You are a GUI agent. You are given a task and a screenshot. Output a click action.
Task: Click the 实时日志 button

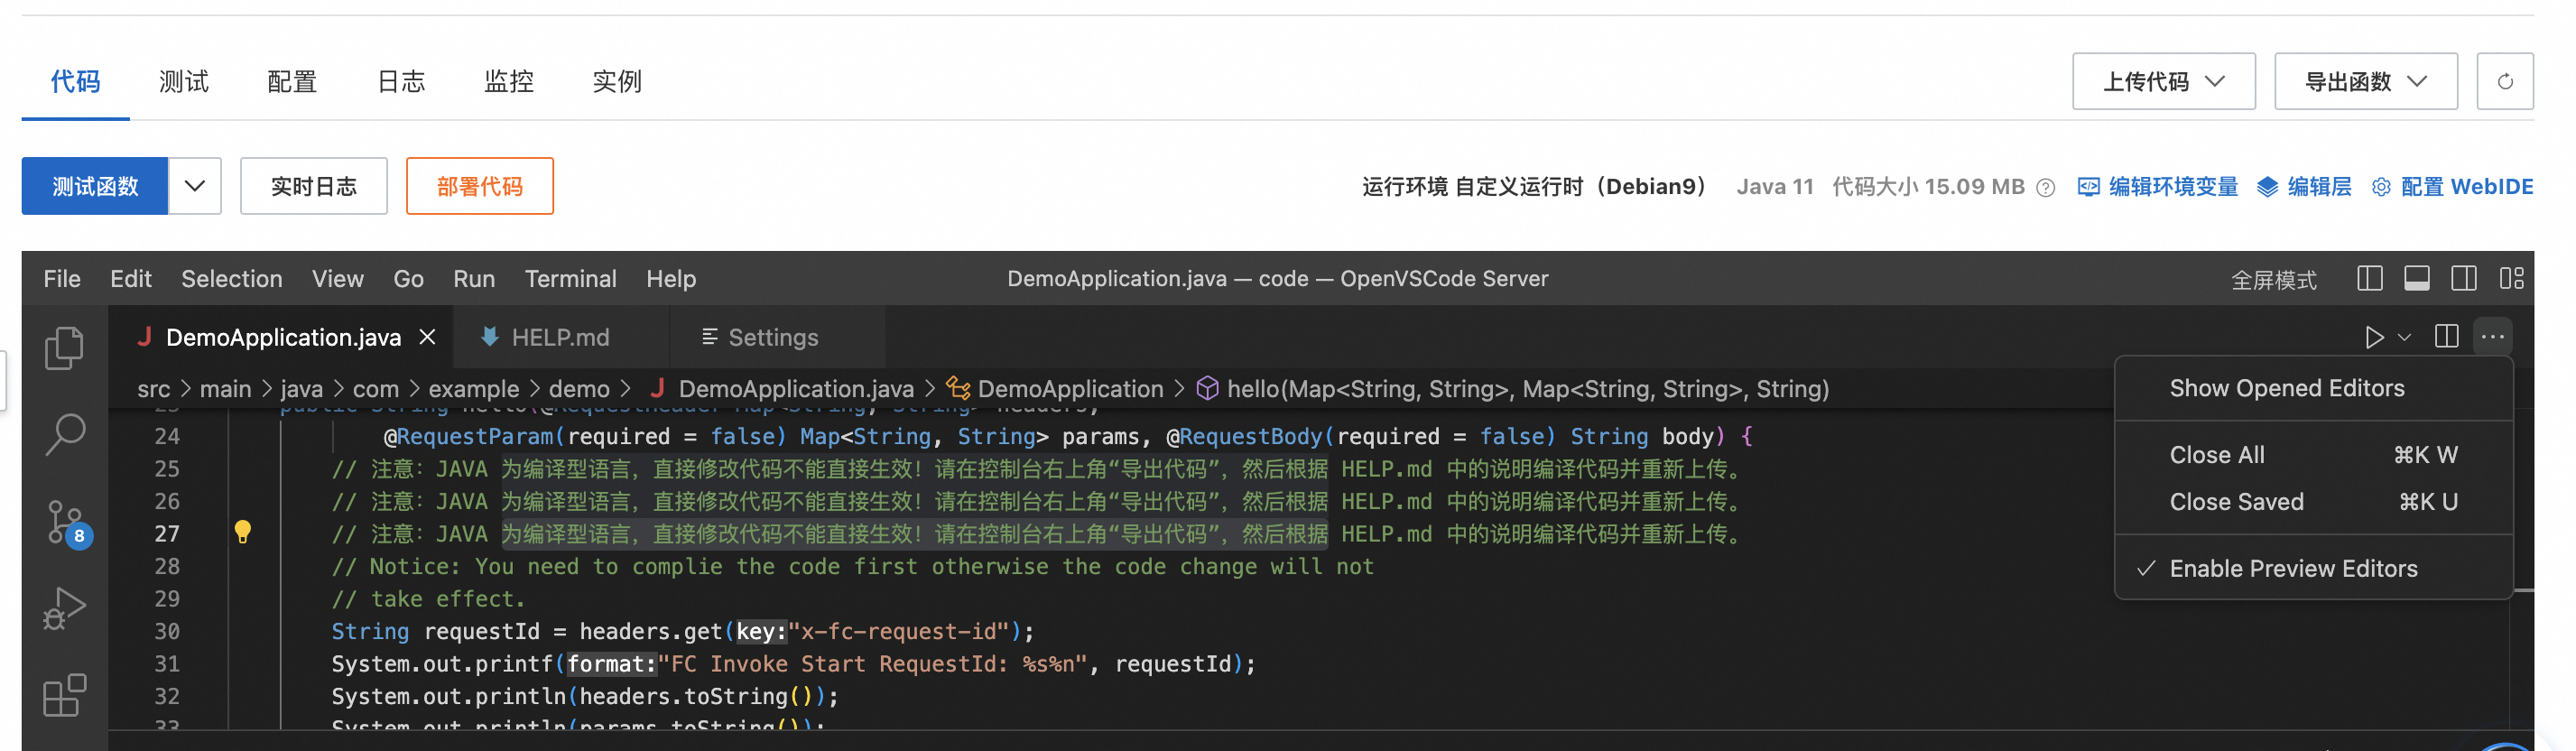(314, 186)
